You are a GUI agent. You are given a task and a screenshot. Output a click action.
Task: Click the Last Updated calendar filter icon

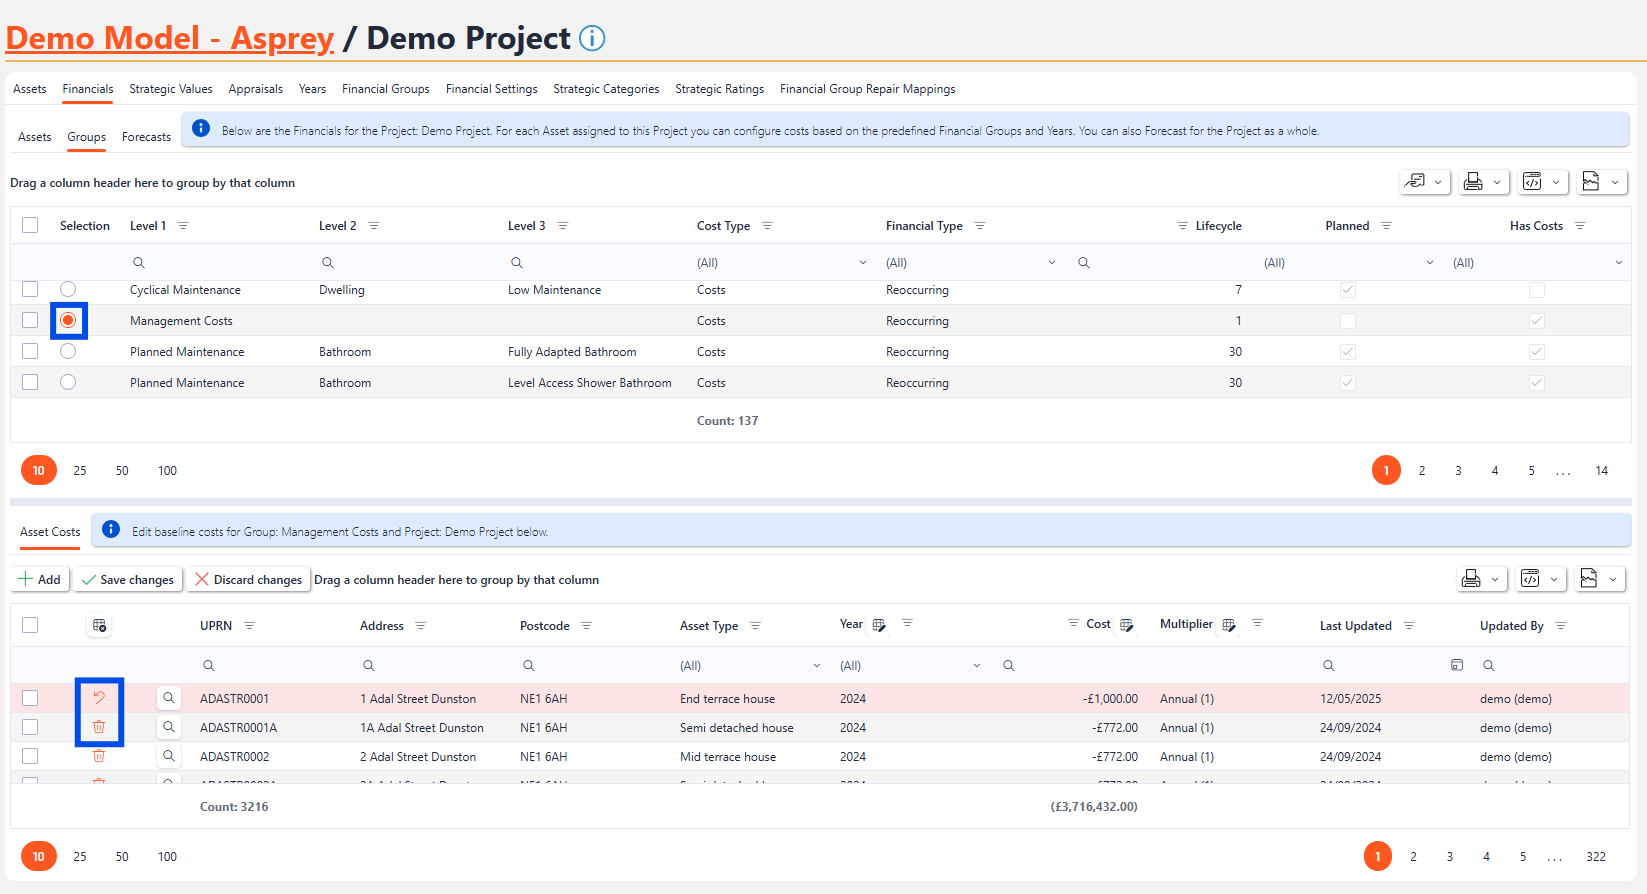click(1457, 665)
